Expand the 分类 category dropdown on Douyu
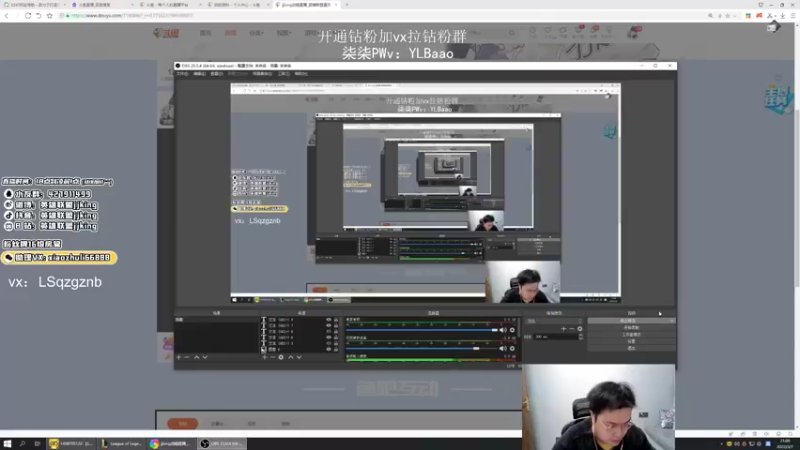 pyautogui.click(x=256, y=33)
